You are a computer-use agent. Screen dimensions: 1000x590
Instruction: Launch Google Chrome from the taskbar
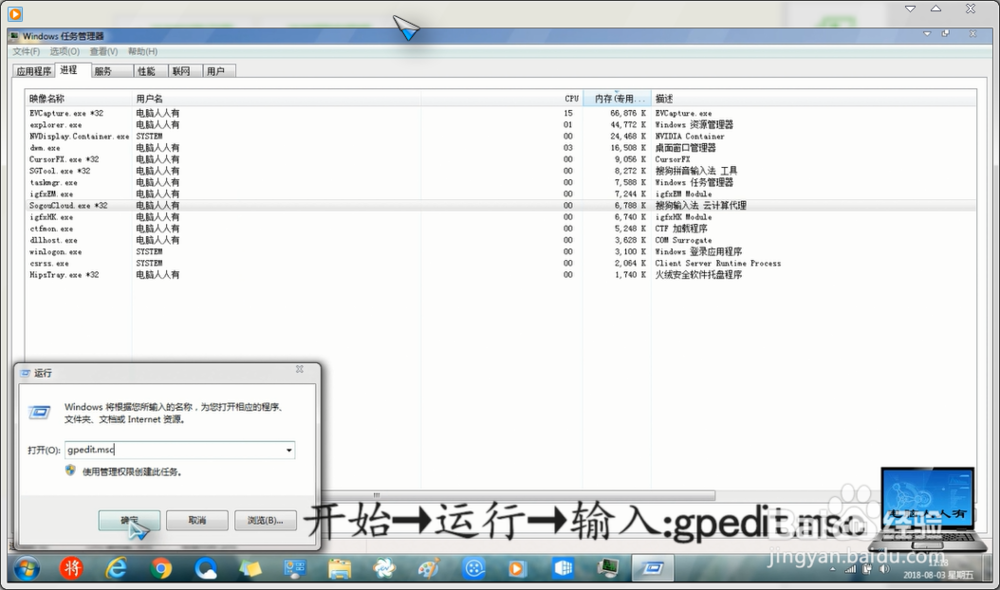click(161, 568)
